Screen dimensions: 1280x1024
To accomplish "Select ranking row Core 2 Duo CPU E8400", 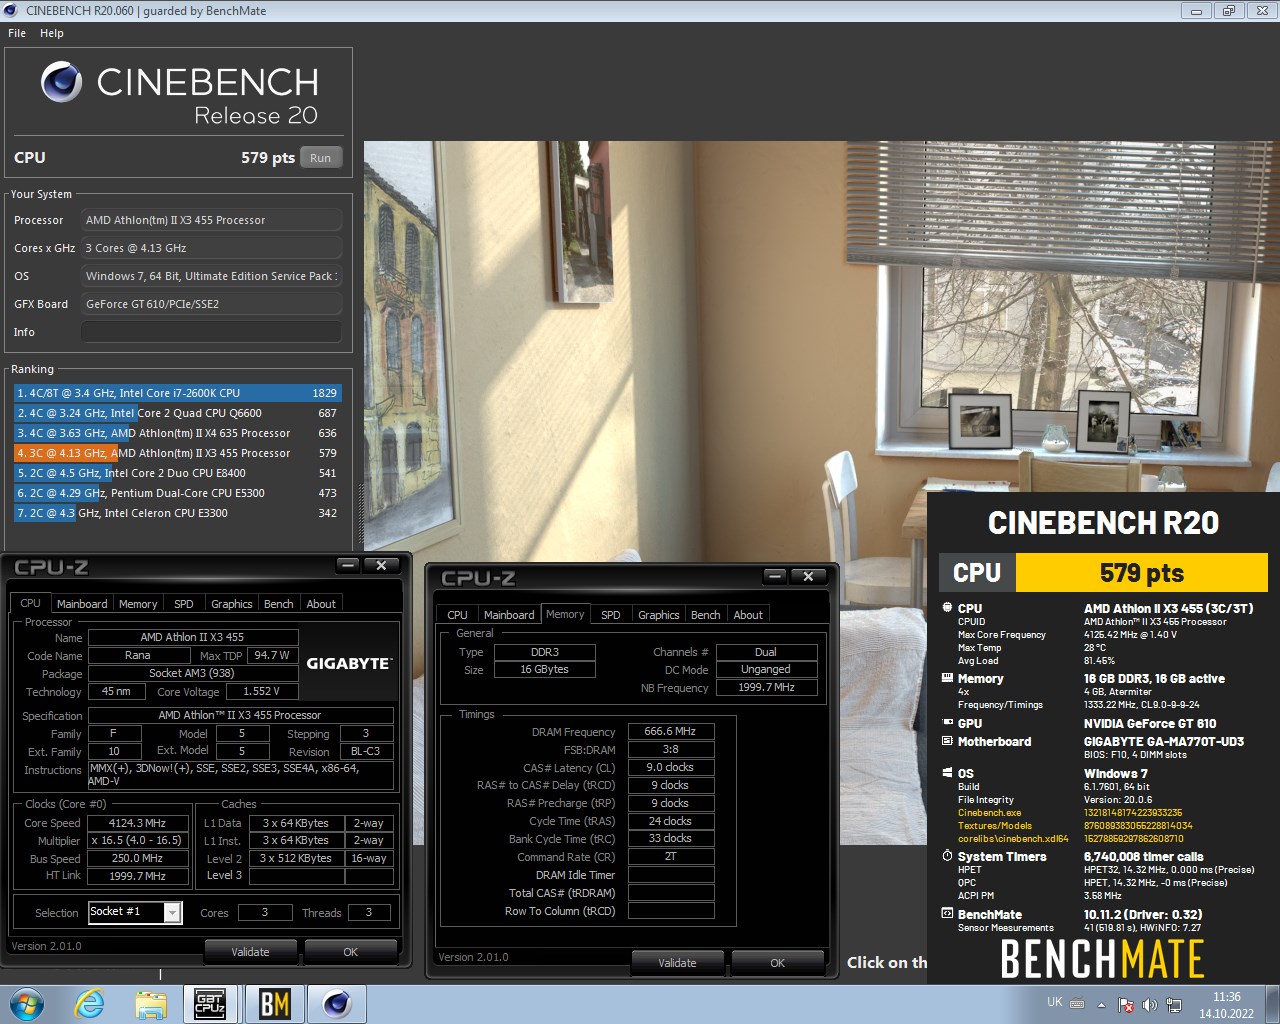I will (178, 473).
